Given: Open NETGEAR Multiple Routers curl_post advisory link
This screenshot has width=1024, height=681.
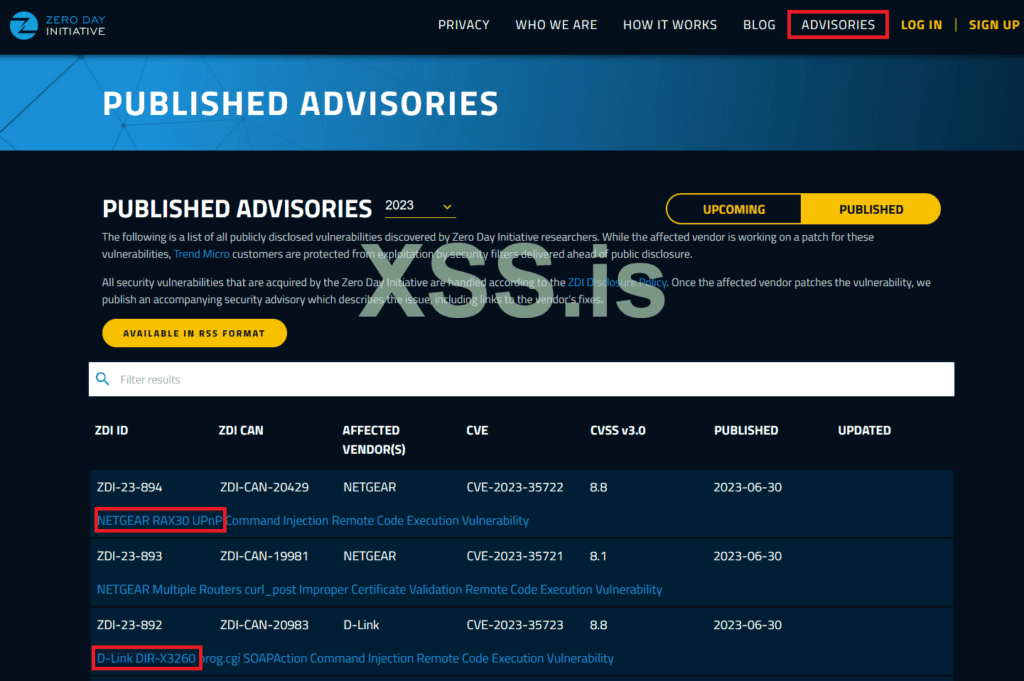Looking at the screenshot, I should pyautogui.click(x=379, y=590).
